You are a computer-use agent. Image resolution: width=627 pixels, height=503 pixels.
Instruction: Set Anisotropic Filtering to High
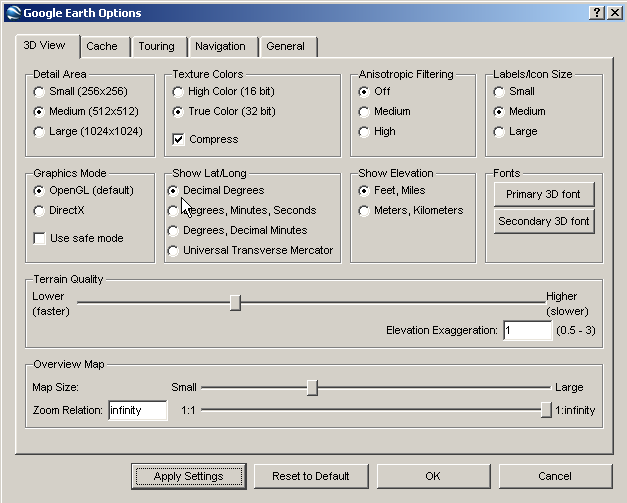(x=377, y=132)
